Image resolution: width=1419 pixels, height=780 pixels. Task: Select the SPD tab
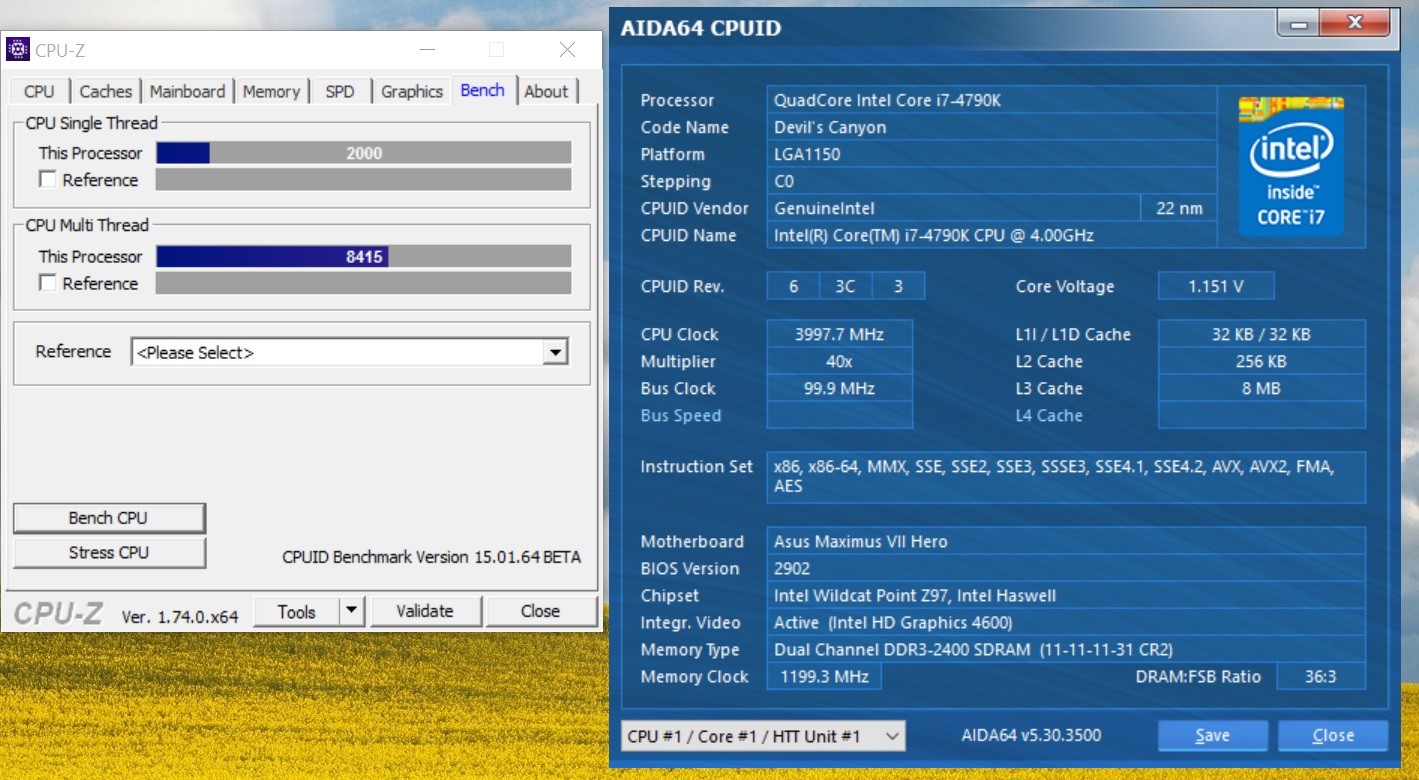340,91
